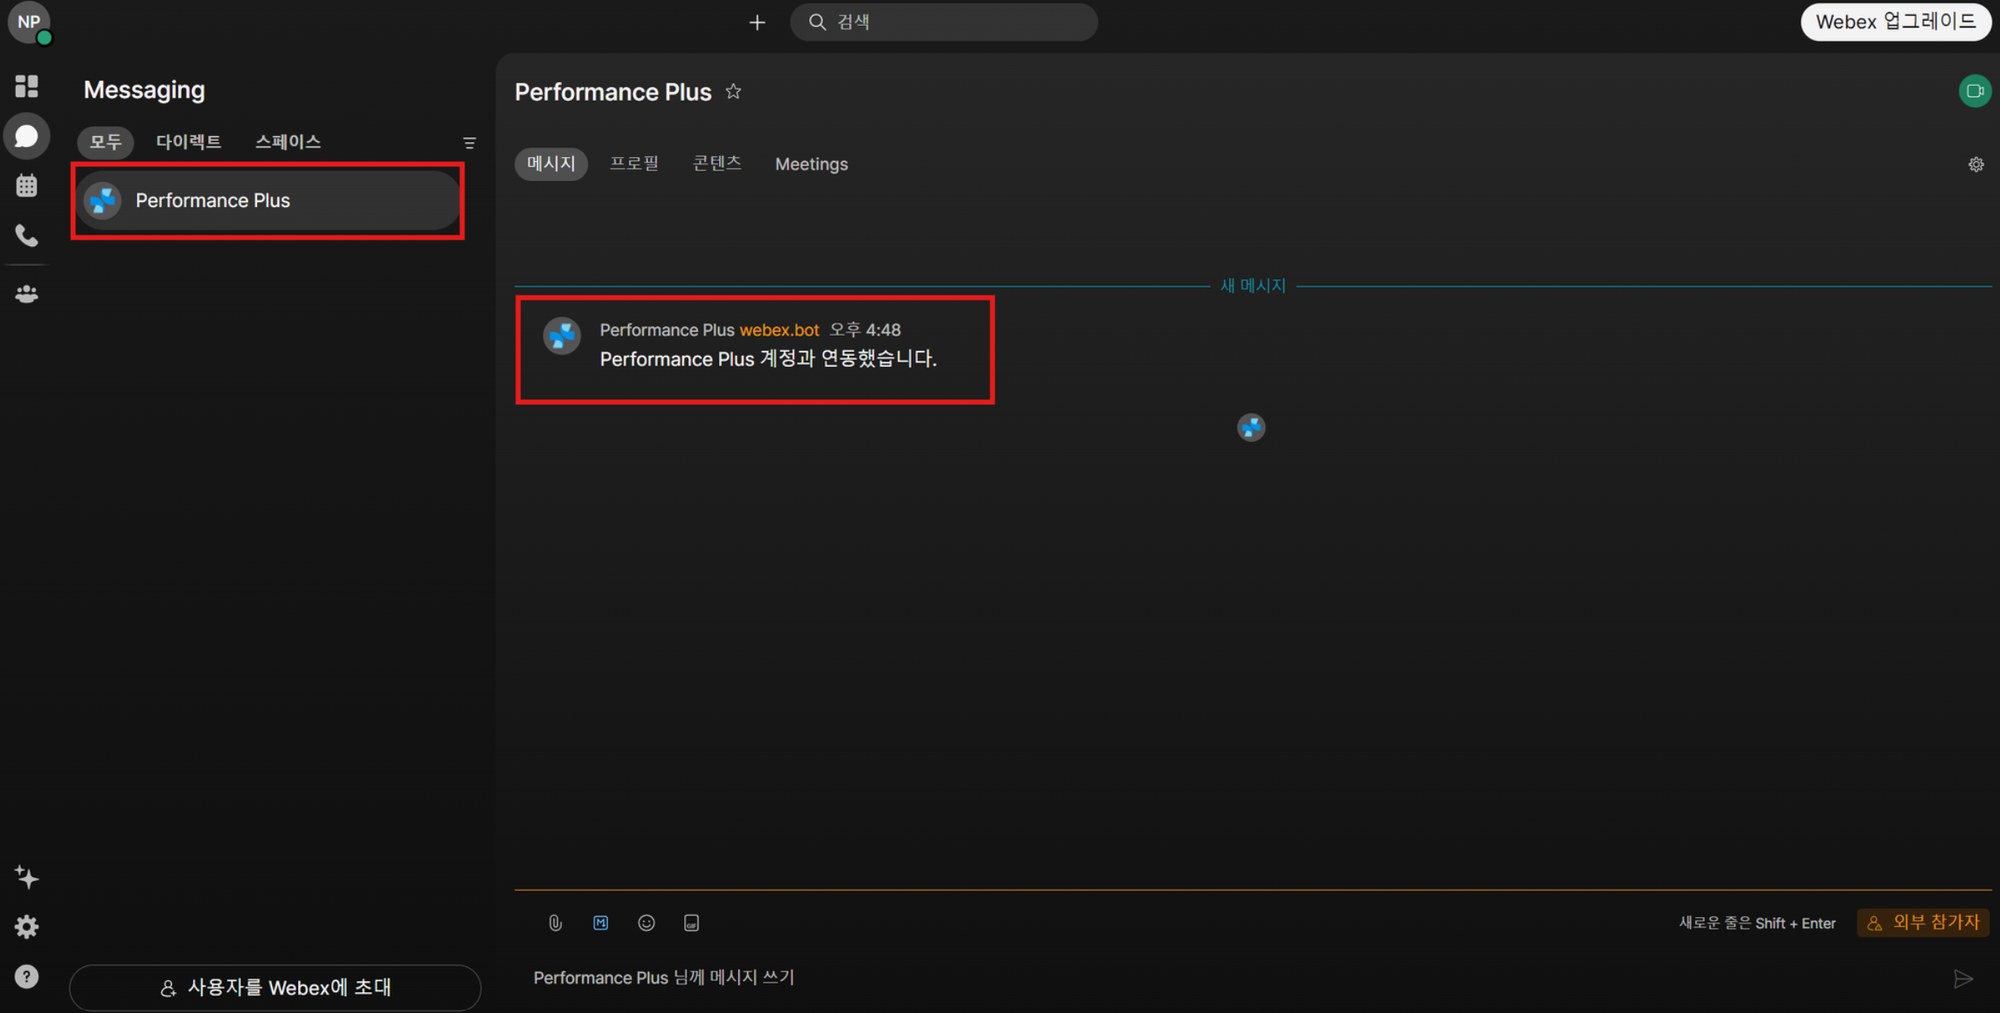This screenshot has height=1013, width=2000.
Task: Click the plus create button at top
Action: (757, 22)
